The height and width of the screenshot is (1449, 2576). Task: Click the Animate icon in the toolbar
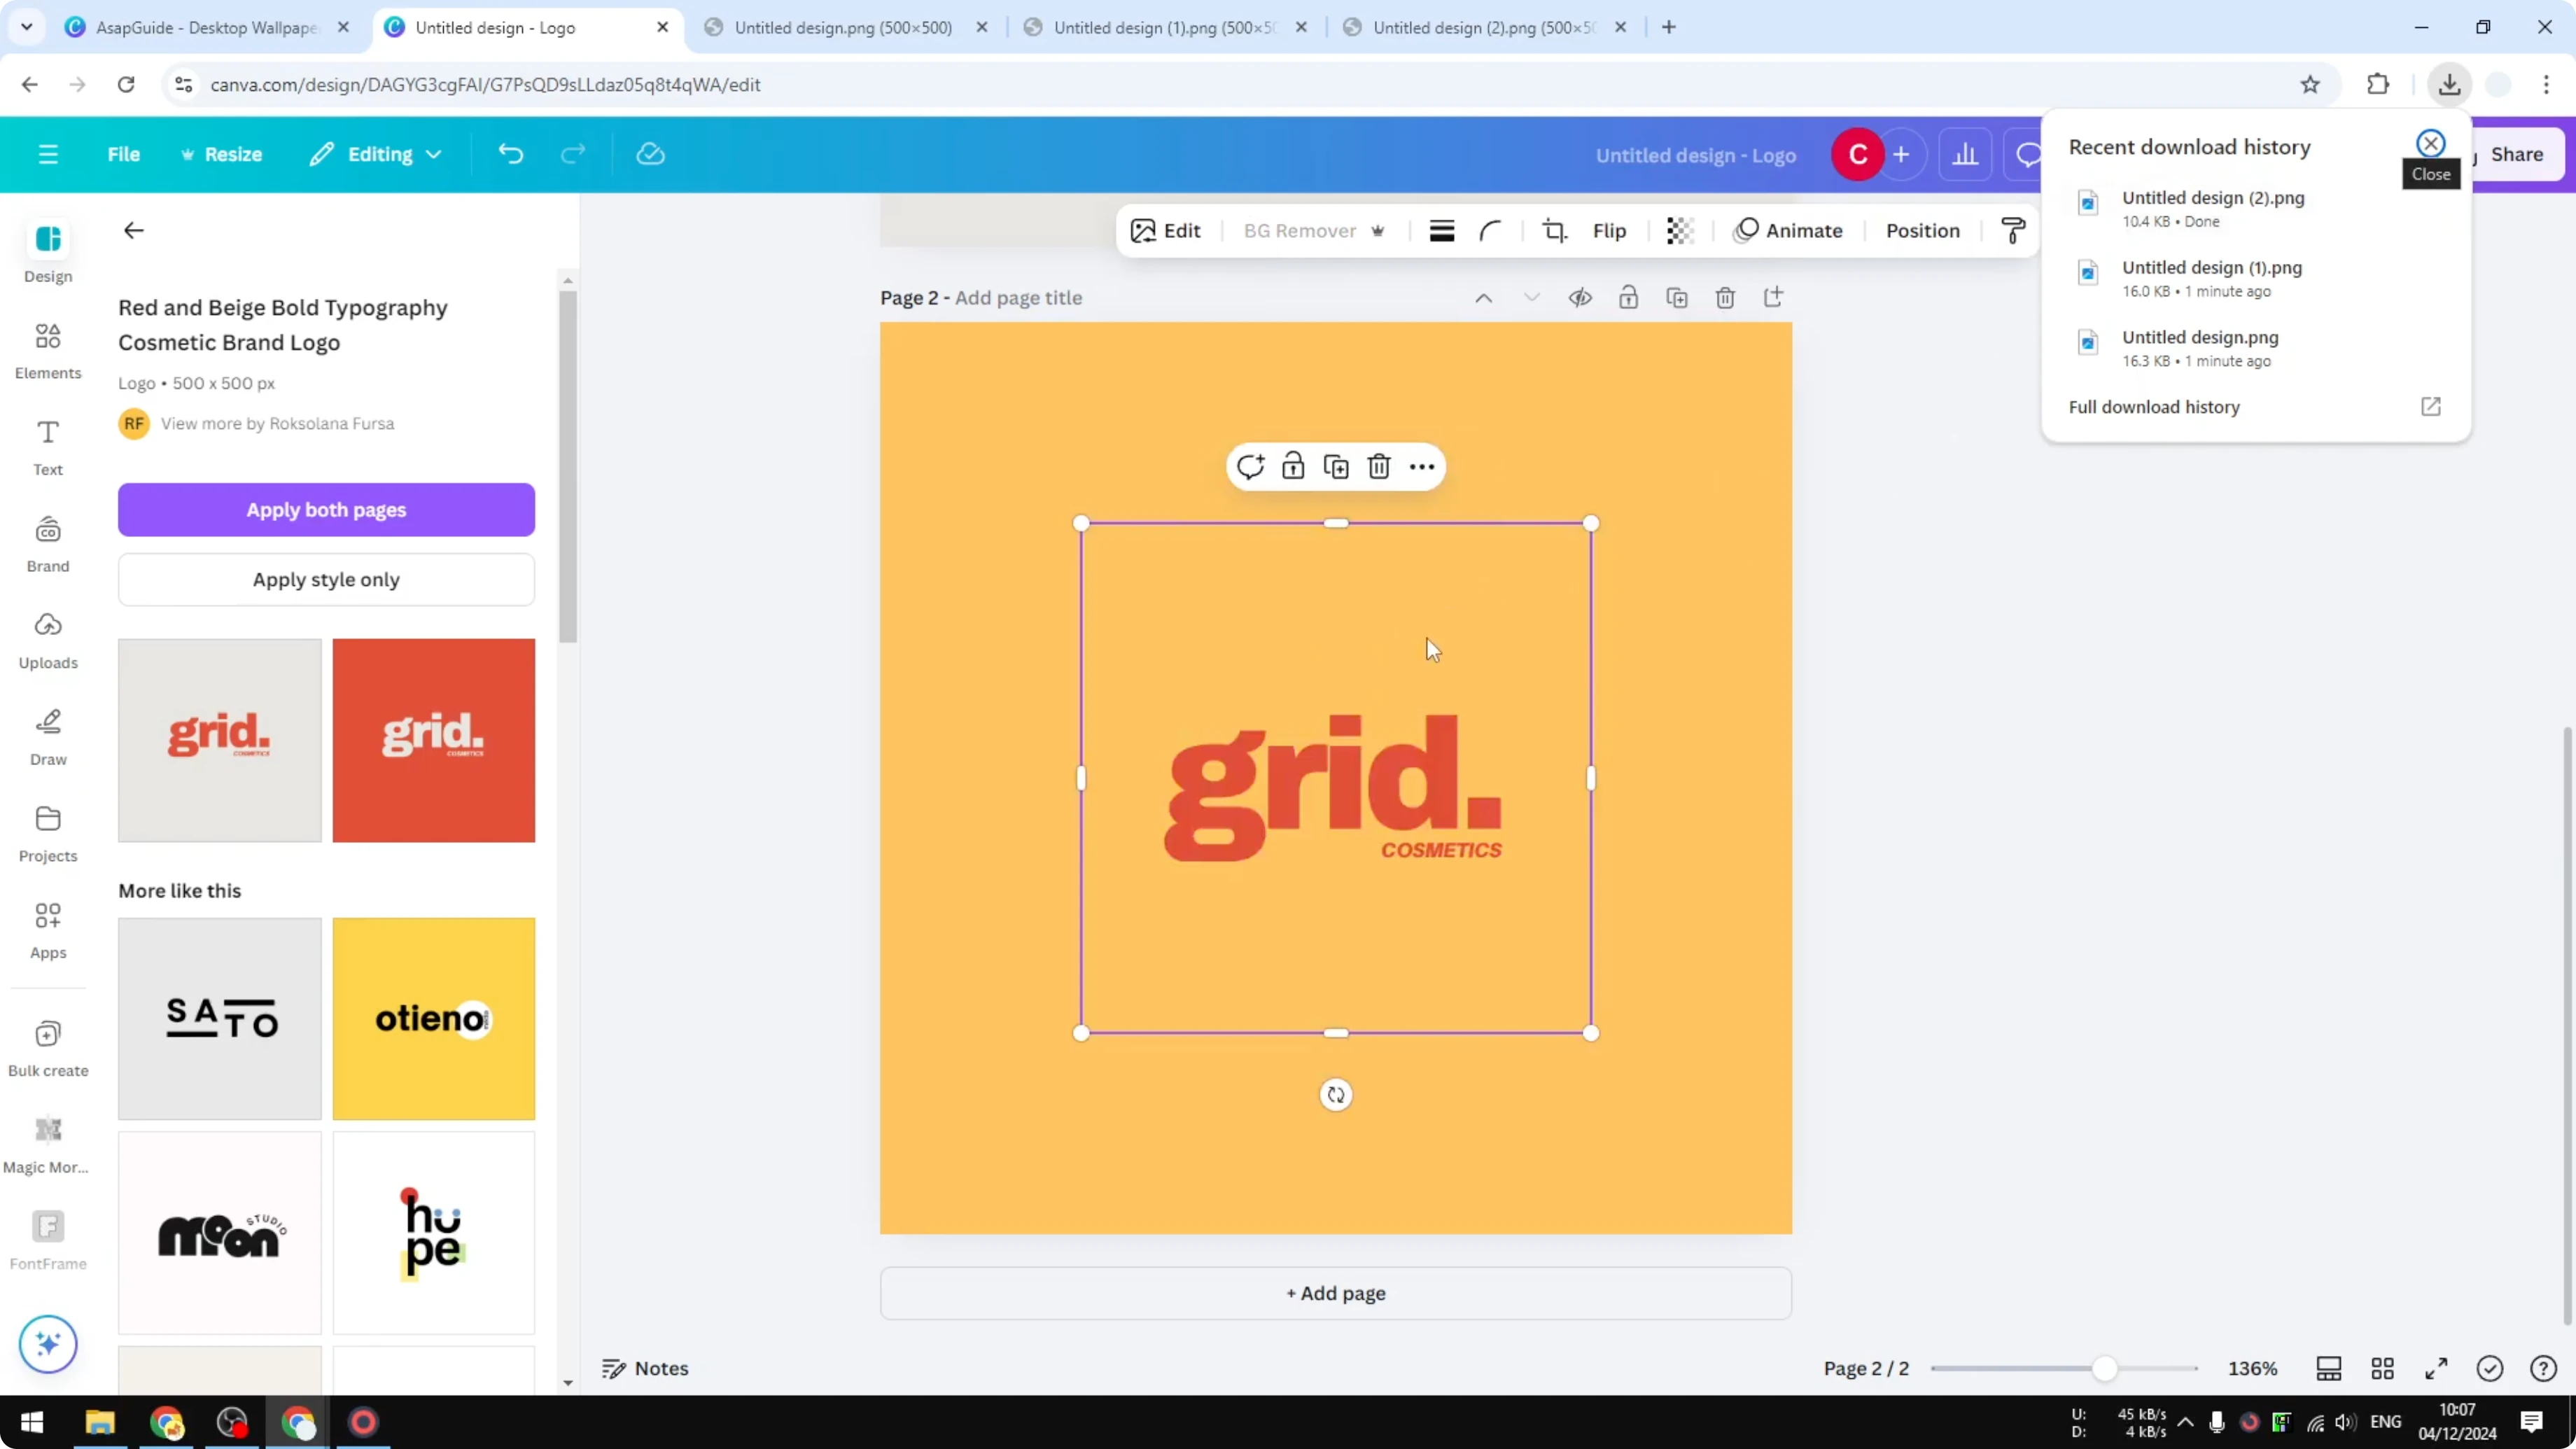pos(1744,230)
